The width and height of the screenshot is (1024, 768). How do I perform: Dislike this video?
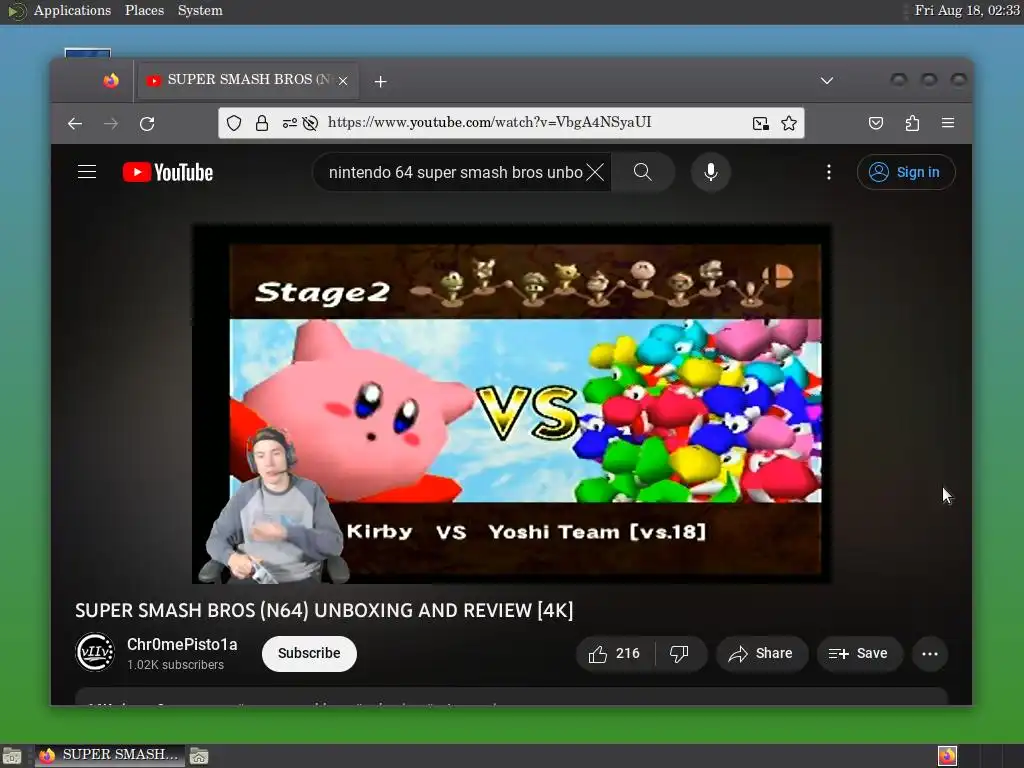[680, 654]
